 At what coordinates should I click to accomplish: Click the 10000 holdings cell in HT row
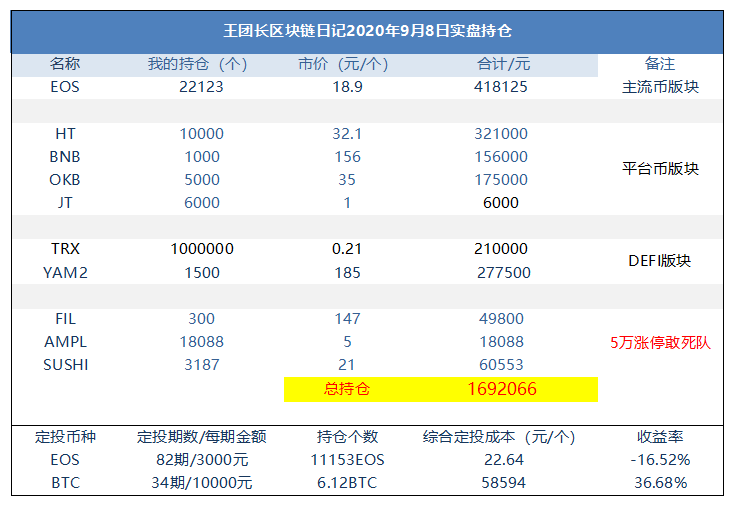[202, 134]
